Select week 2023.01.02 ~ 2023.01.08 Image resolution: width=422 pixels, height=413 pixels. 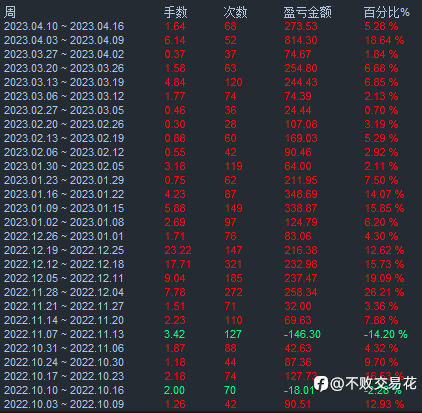64,222
